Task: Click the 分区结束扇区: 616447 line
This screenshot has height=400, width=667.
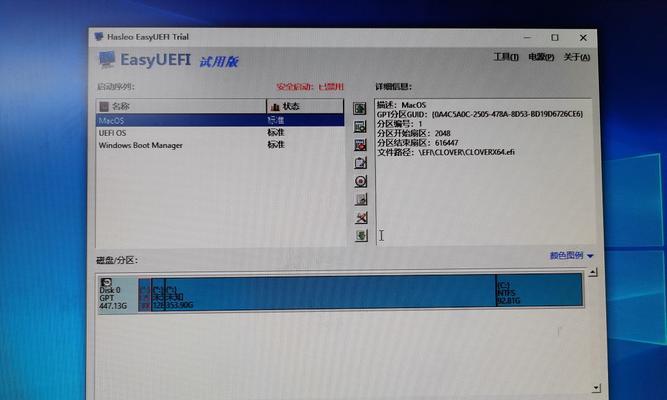Action: [x=418, y=143]
